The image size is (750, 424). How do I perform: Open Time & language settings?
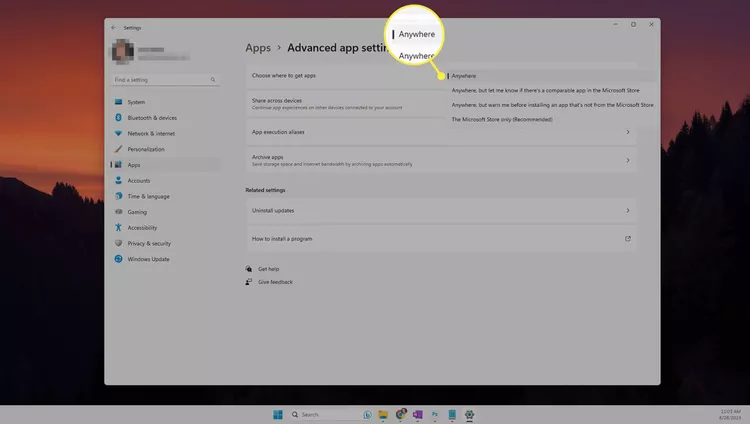click(165, 196)
